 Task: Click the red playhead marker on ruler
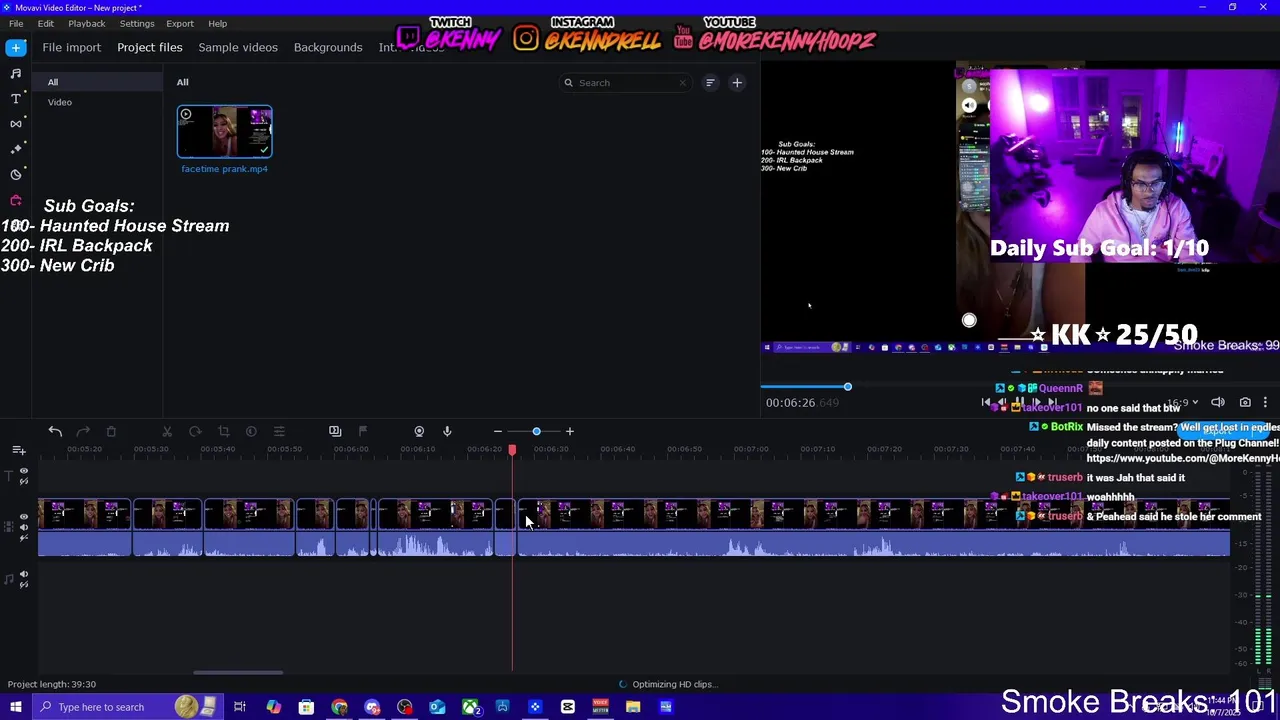[512, 452]
